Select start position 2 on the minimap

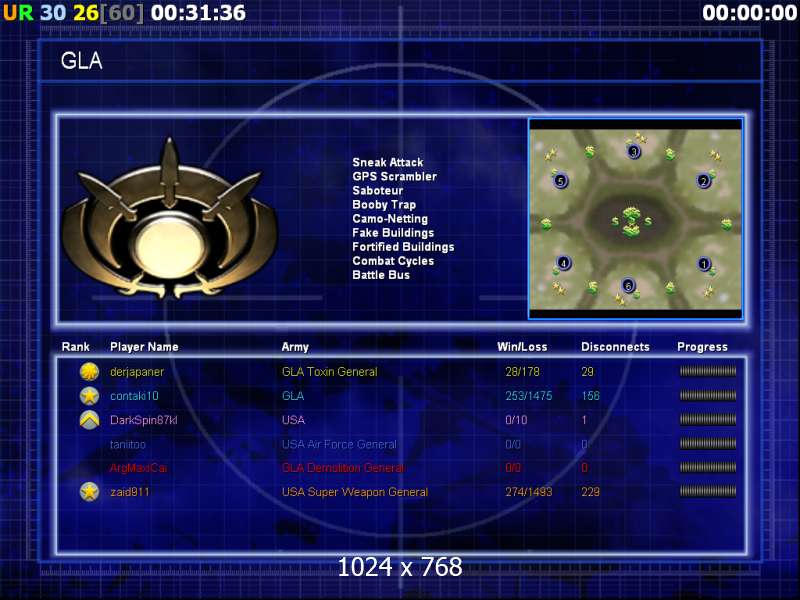pyautogui.click(x=704, y=181)
